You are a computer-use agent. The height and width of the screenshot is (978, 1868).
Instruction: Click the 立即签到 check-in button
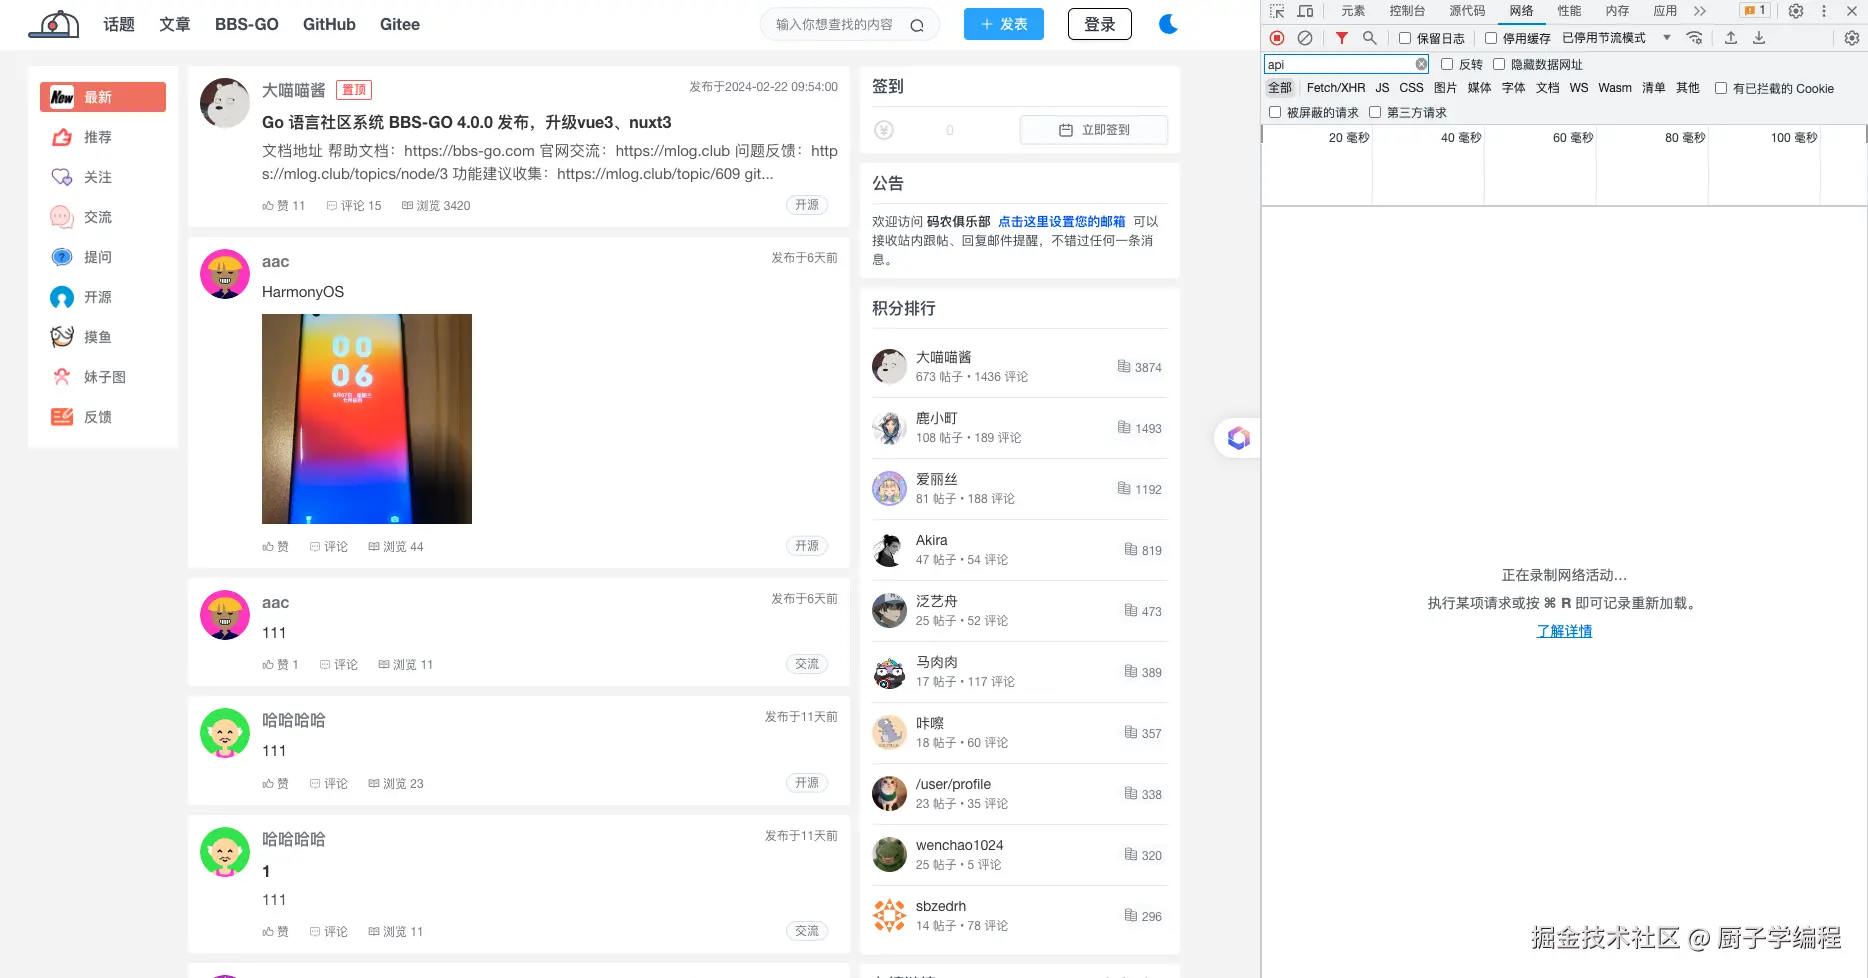pyautogui.click(x=1093, y=129)
